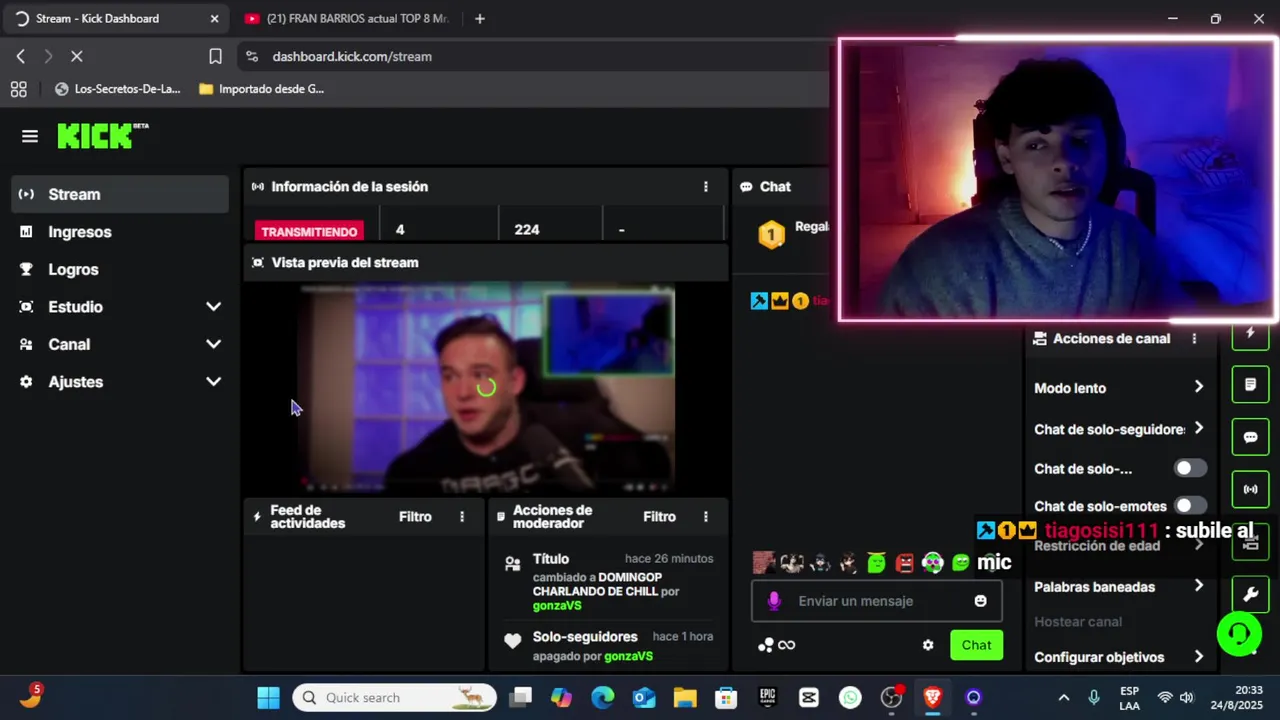Viewport: 1280px width, 720px height.
Task: Open gonzaVS link under Solo-seguidores entry
Action: pyautogui.click(x=628, y=656)
